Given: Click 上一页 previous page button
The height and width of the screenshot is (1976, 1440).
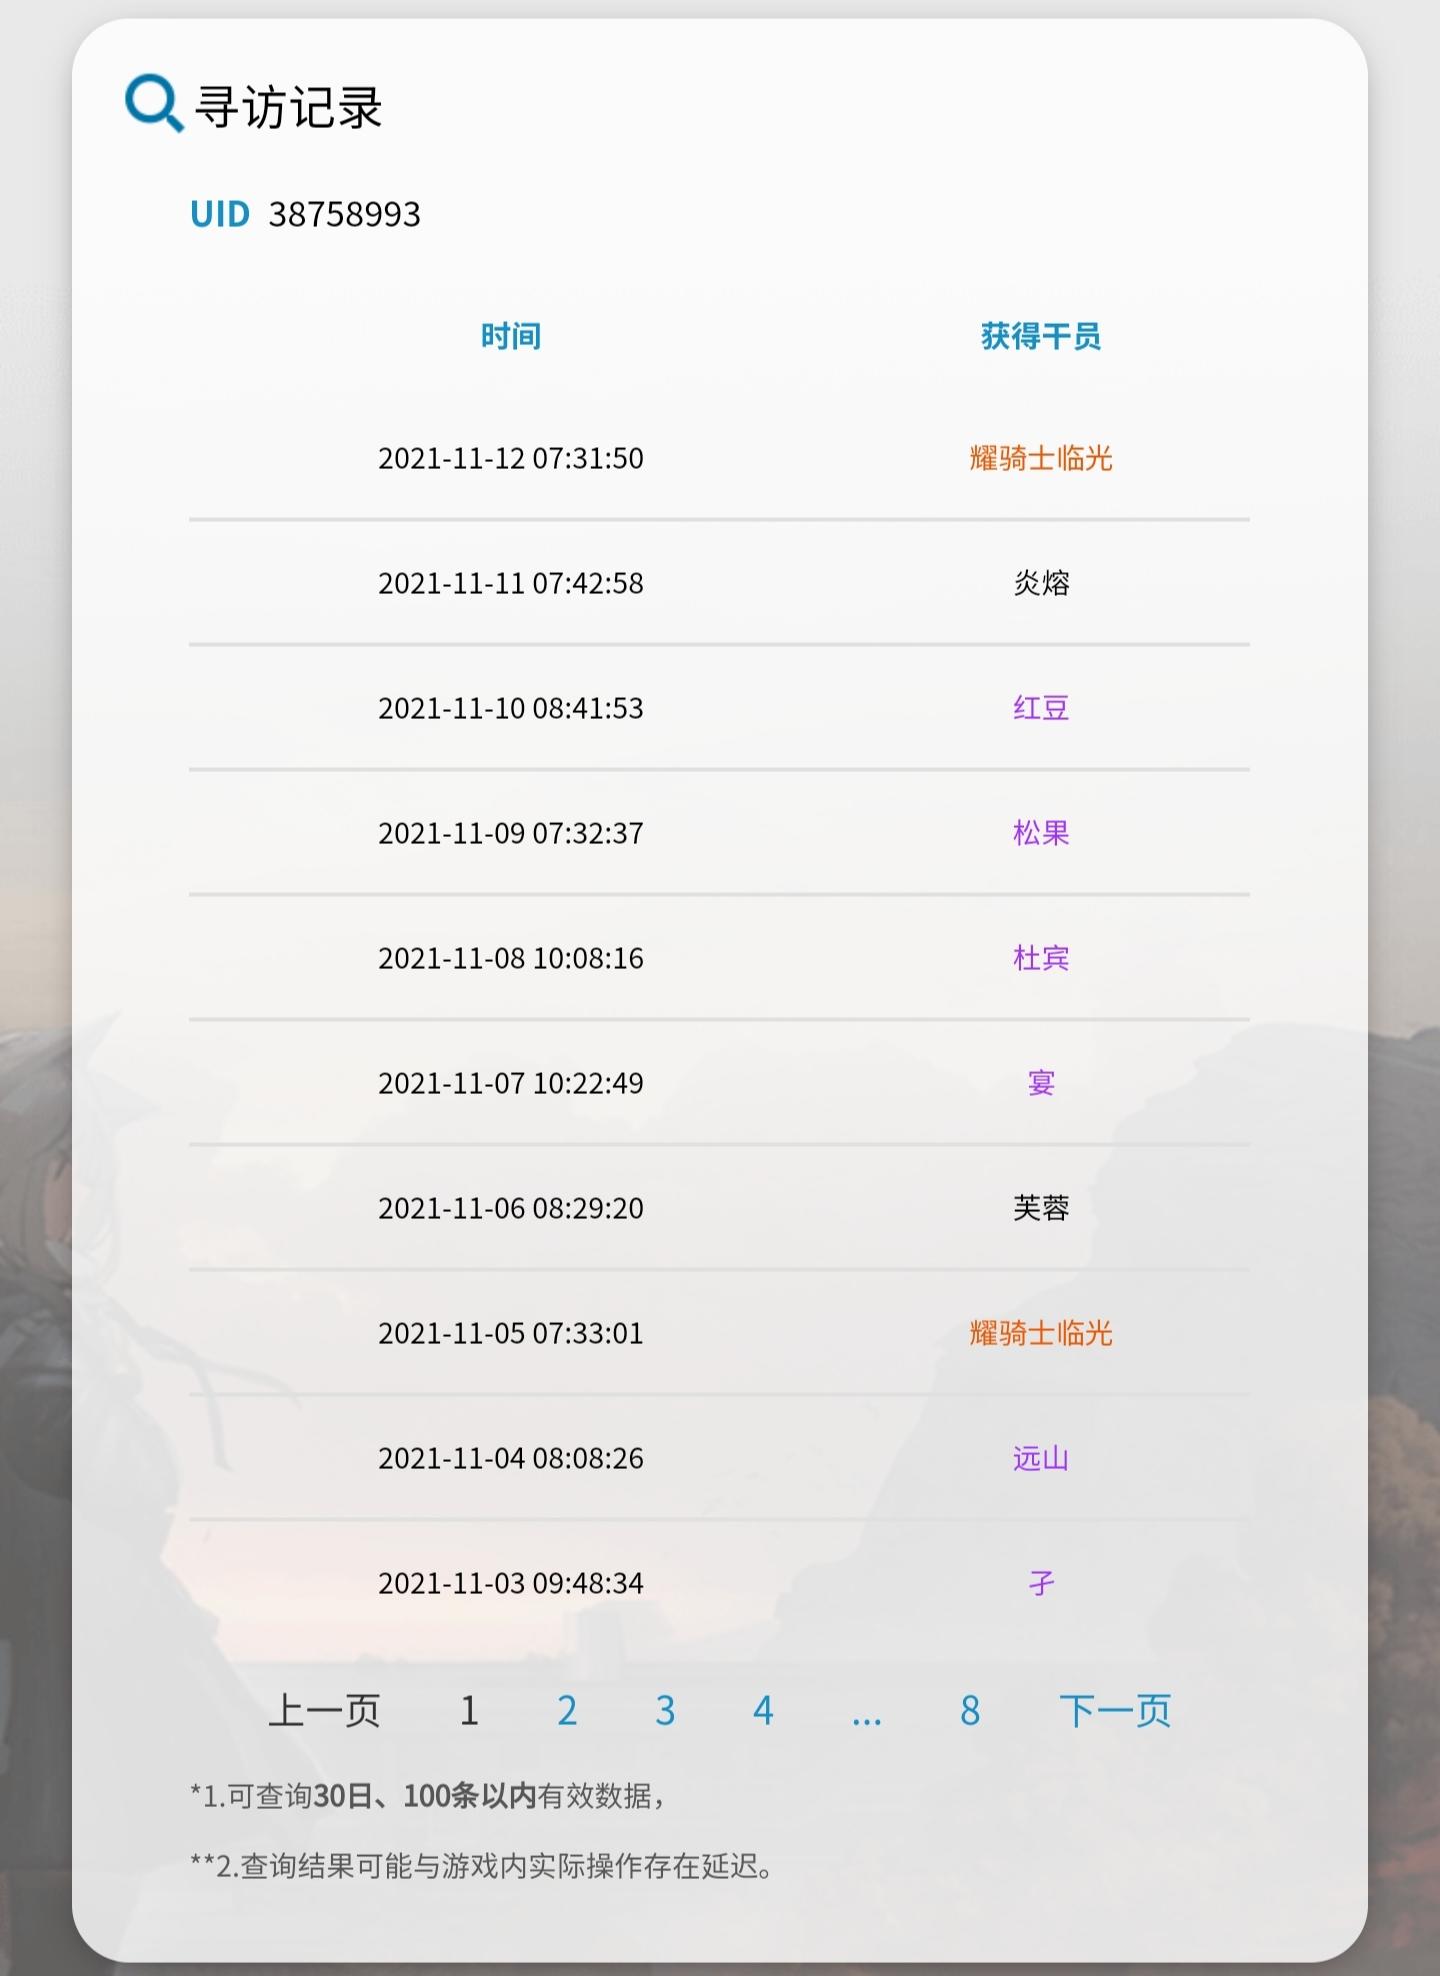Looking at the screenshot, I should [x=324, y=1710].
